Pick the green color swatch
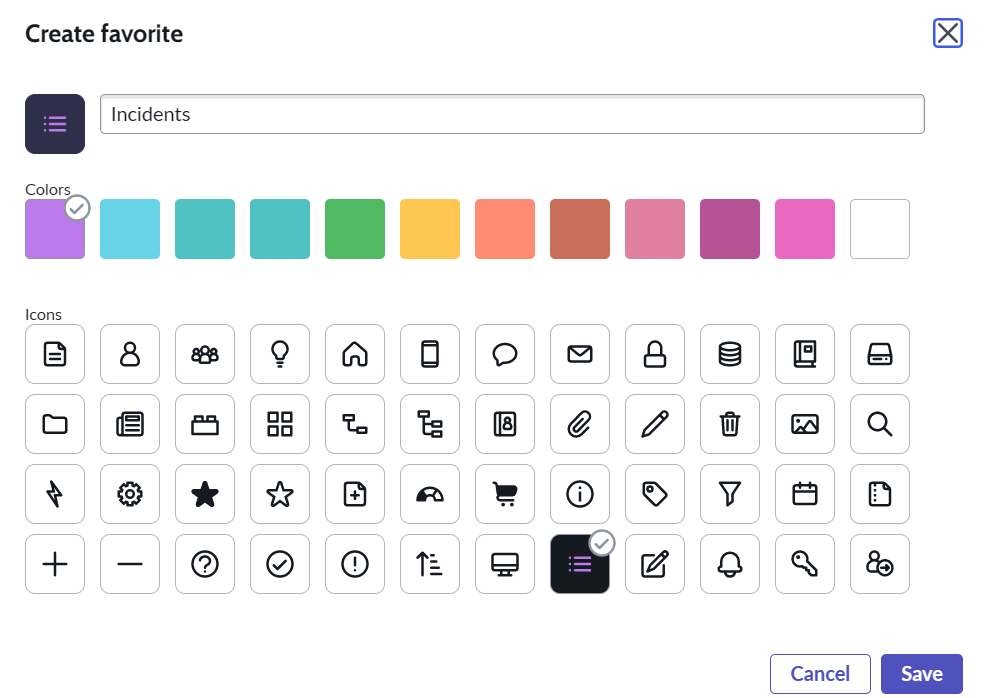The image size is (987, 698). (x=355, y=229)
